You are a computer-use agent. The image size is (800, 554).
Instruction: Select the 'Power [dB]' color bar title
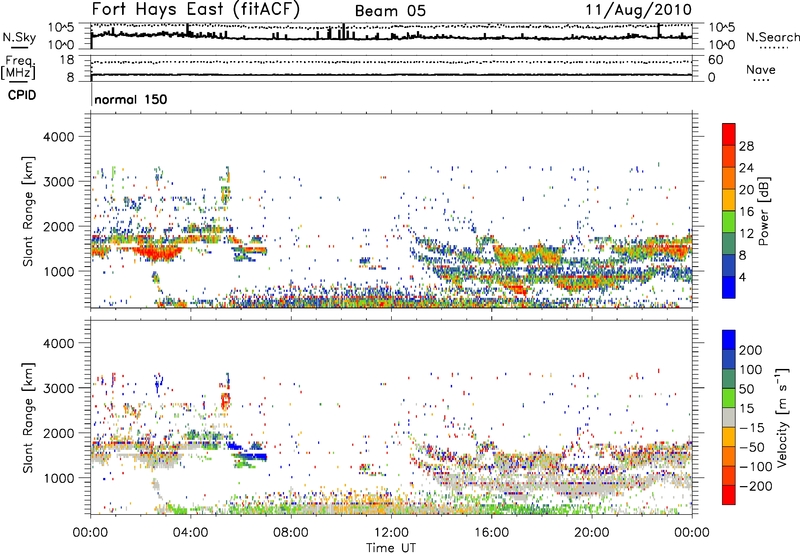click(x=764, y=211)
